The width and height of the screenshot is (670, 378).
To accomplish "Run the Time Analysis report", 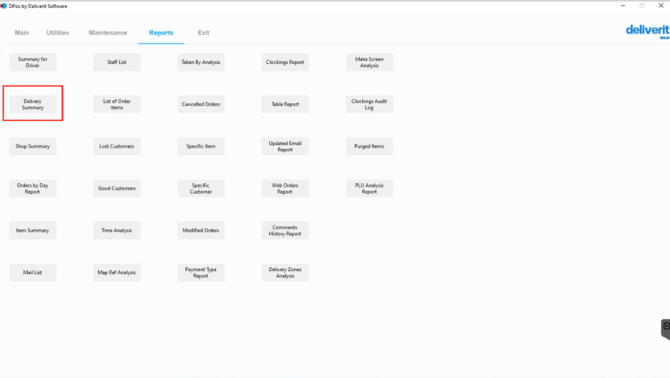I will [117, 230].
